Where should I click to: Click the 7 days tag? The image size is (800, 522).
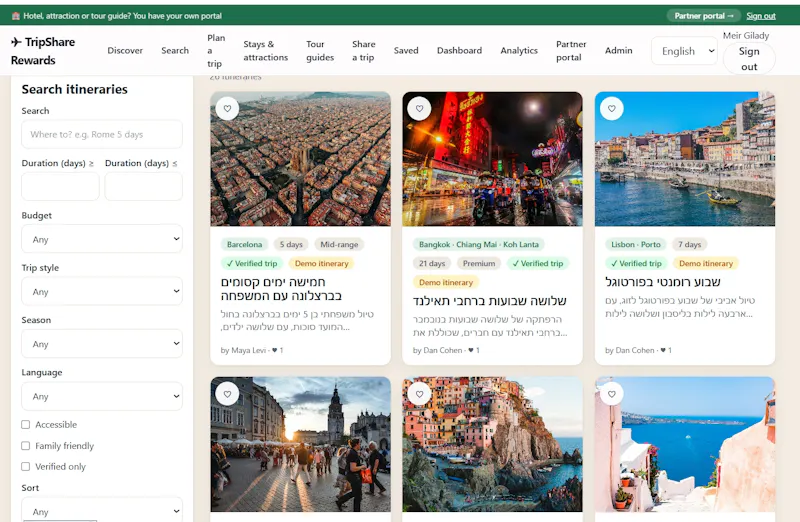pyautogui.click(x=690, y=244)
